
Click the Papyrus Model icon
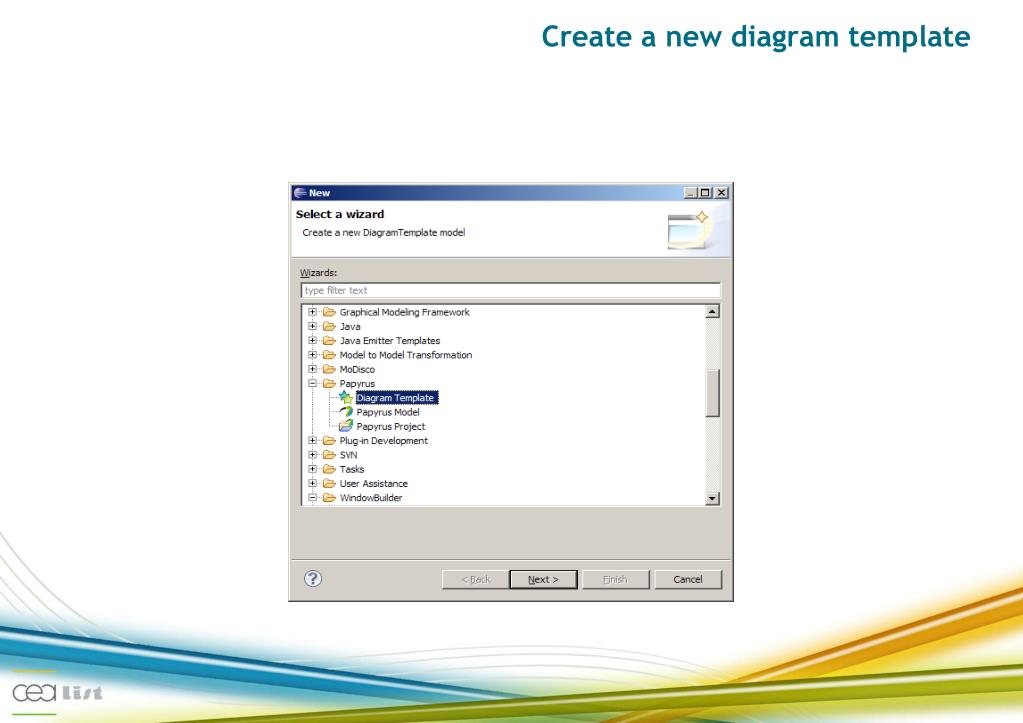point(346,412)
